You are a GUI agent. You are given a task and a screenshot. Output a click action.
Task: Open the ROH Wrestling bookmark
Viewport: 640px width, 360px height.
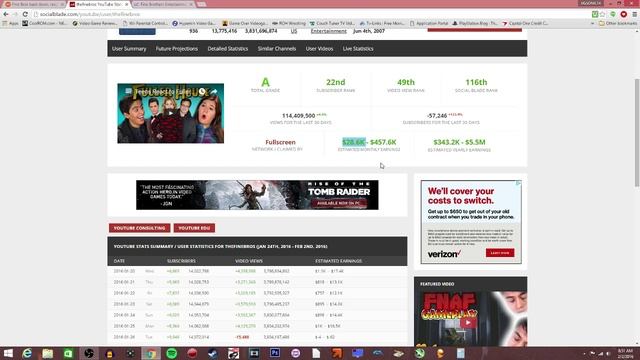pos(289,23)
